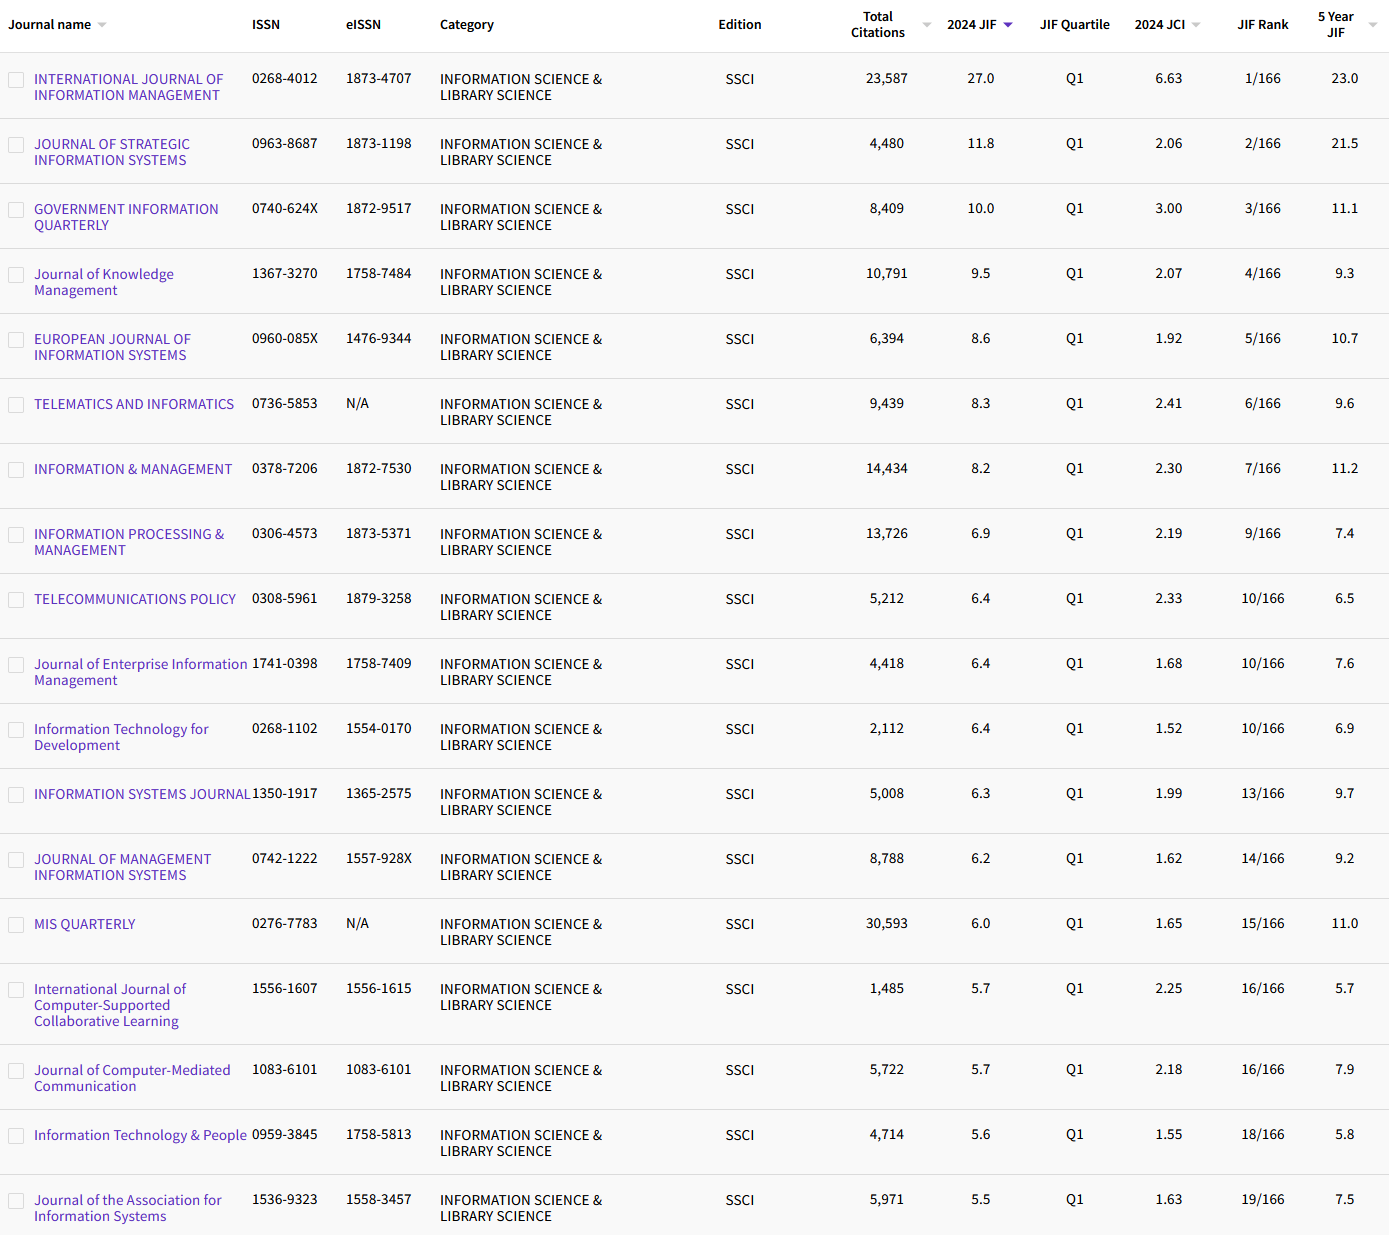Click the JIF Rank column header
This screenshot has width=1389, height=1235.
pyautogui.click(x=1263, y=25)
